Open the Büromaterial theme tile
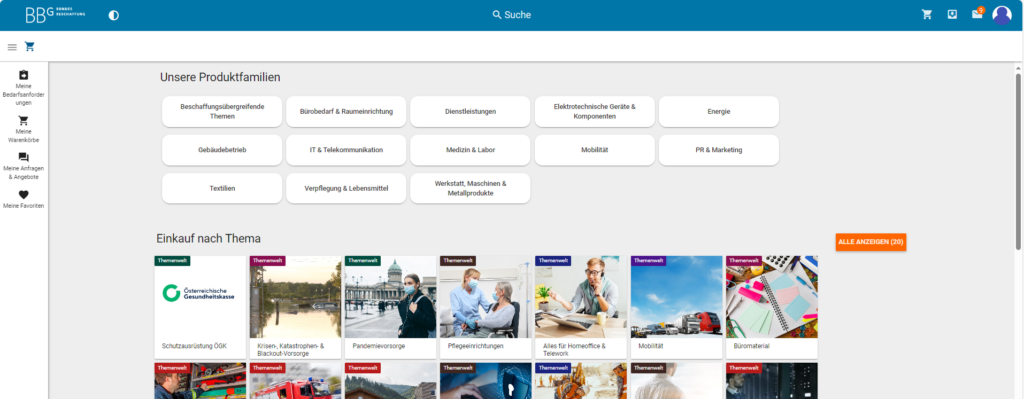This screenshot has width=1024, height=399. 771,307
